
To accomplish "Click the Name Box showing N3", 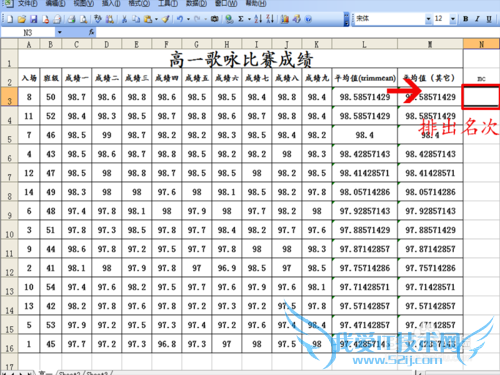I will pos(28,32).
